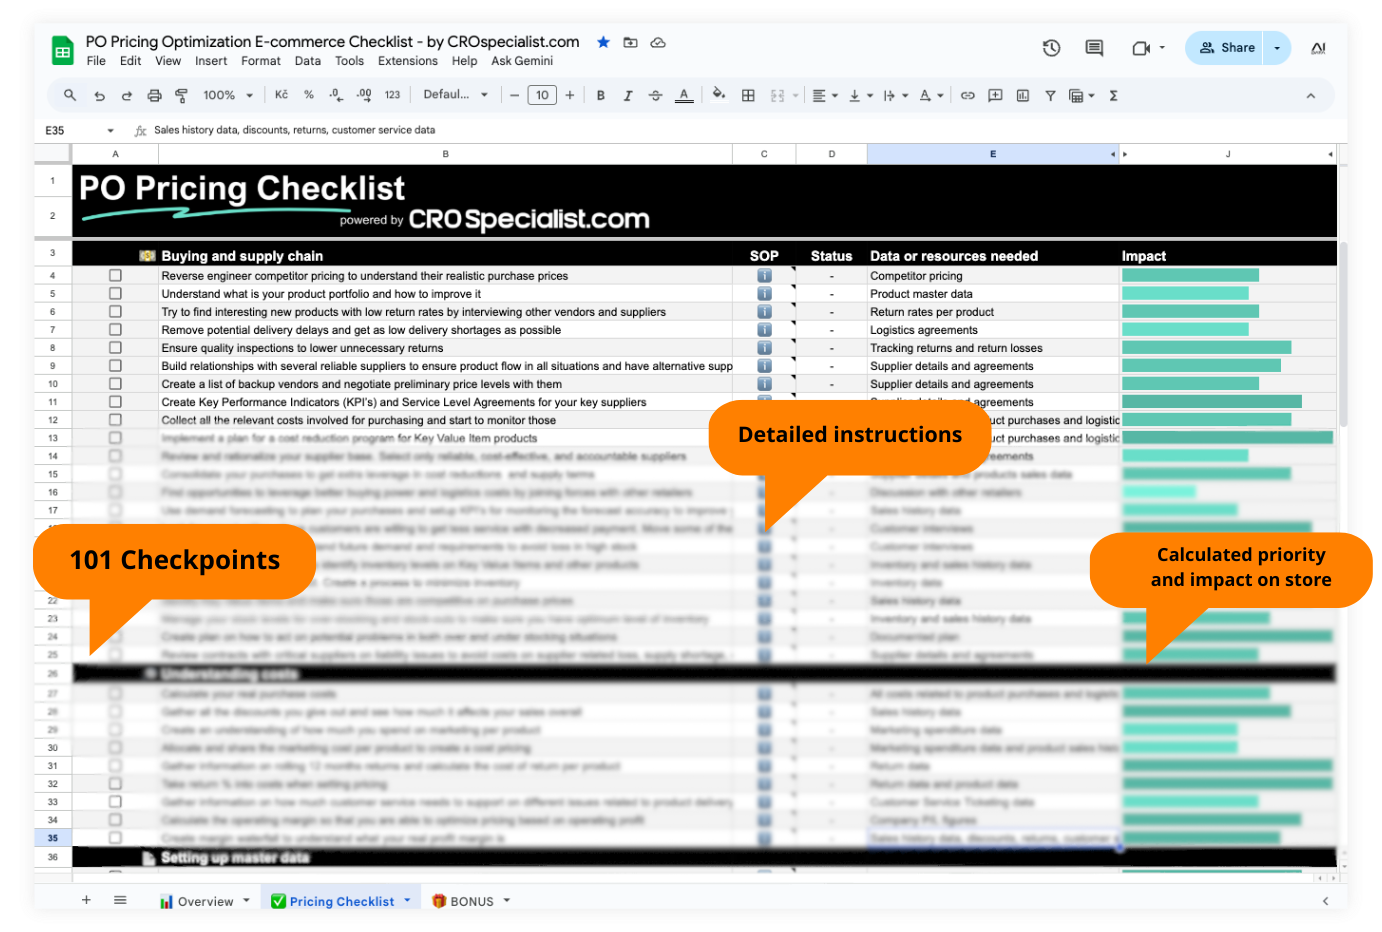This screenshot has width=1382, height=932.
Task: Open the comments panel icon
Action: click(1094, 48)
